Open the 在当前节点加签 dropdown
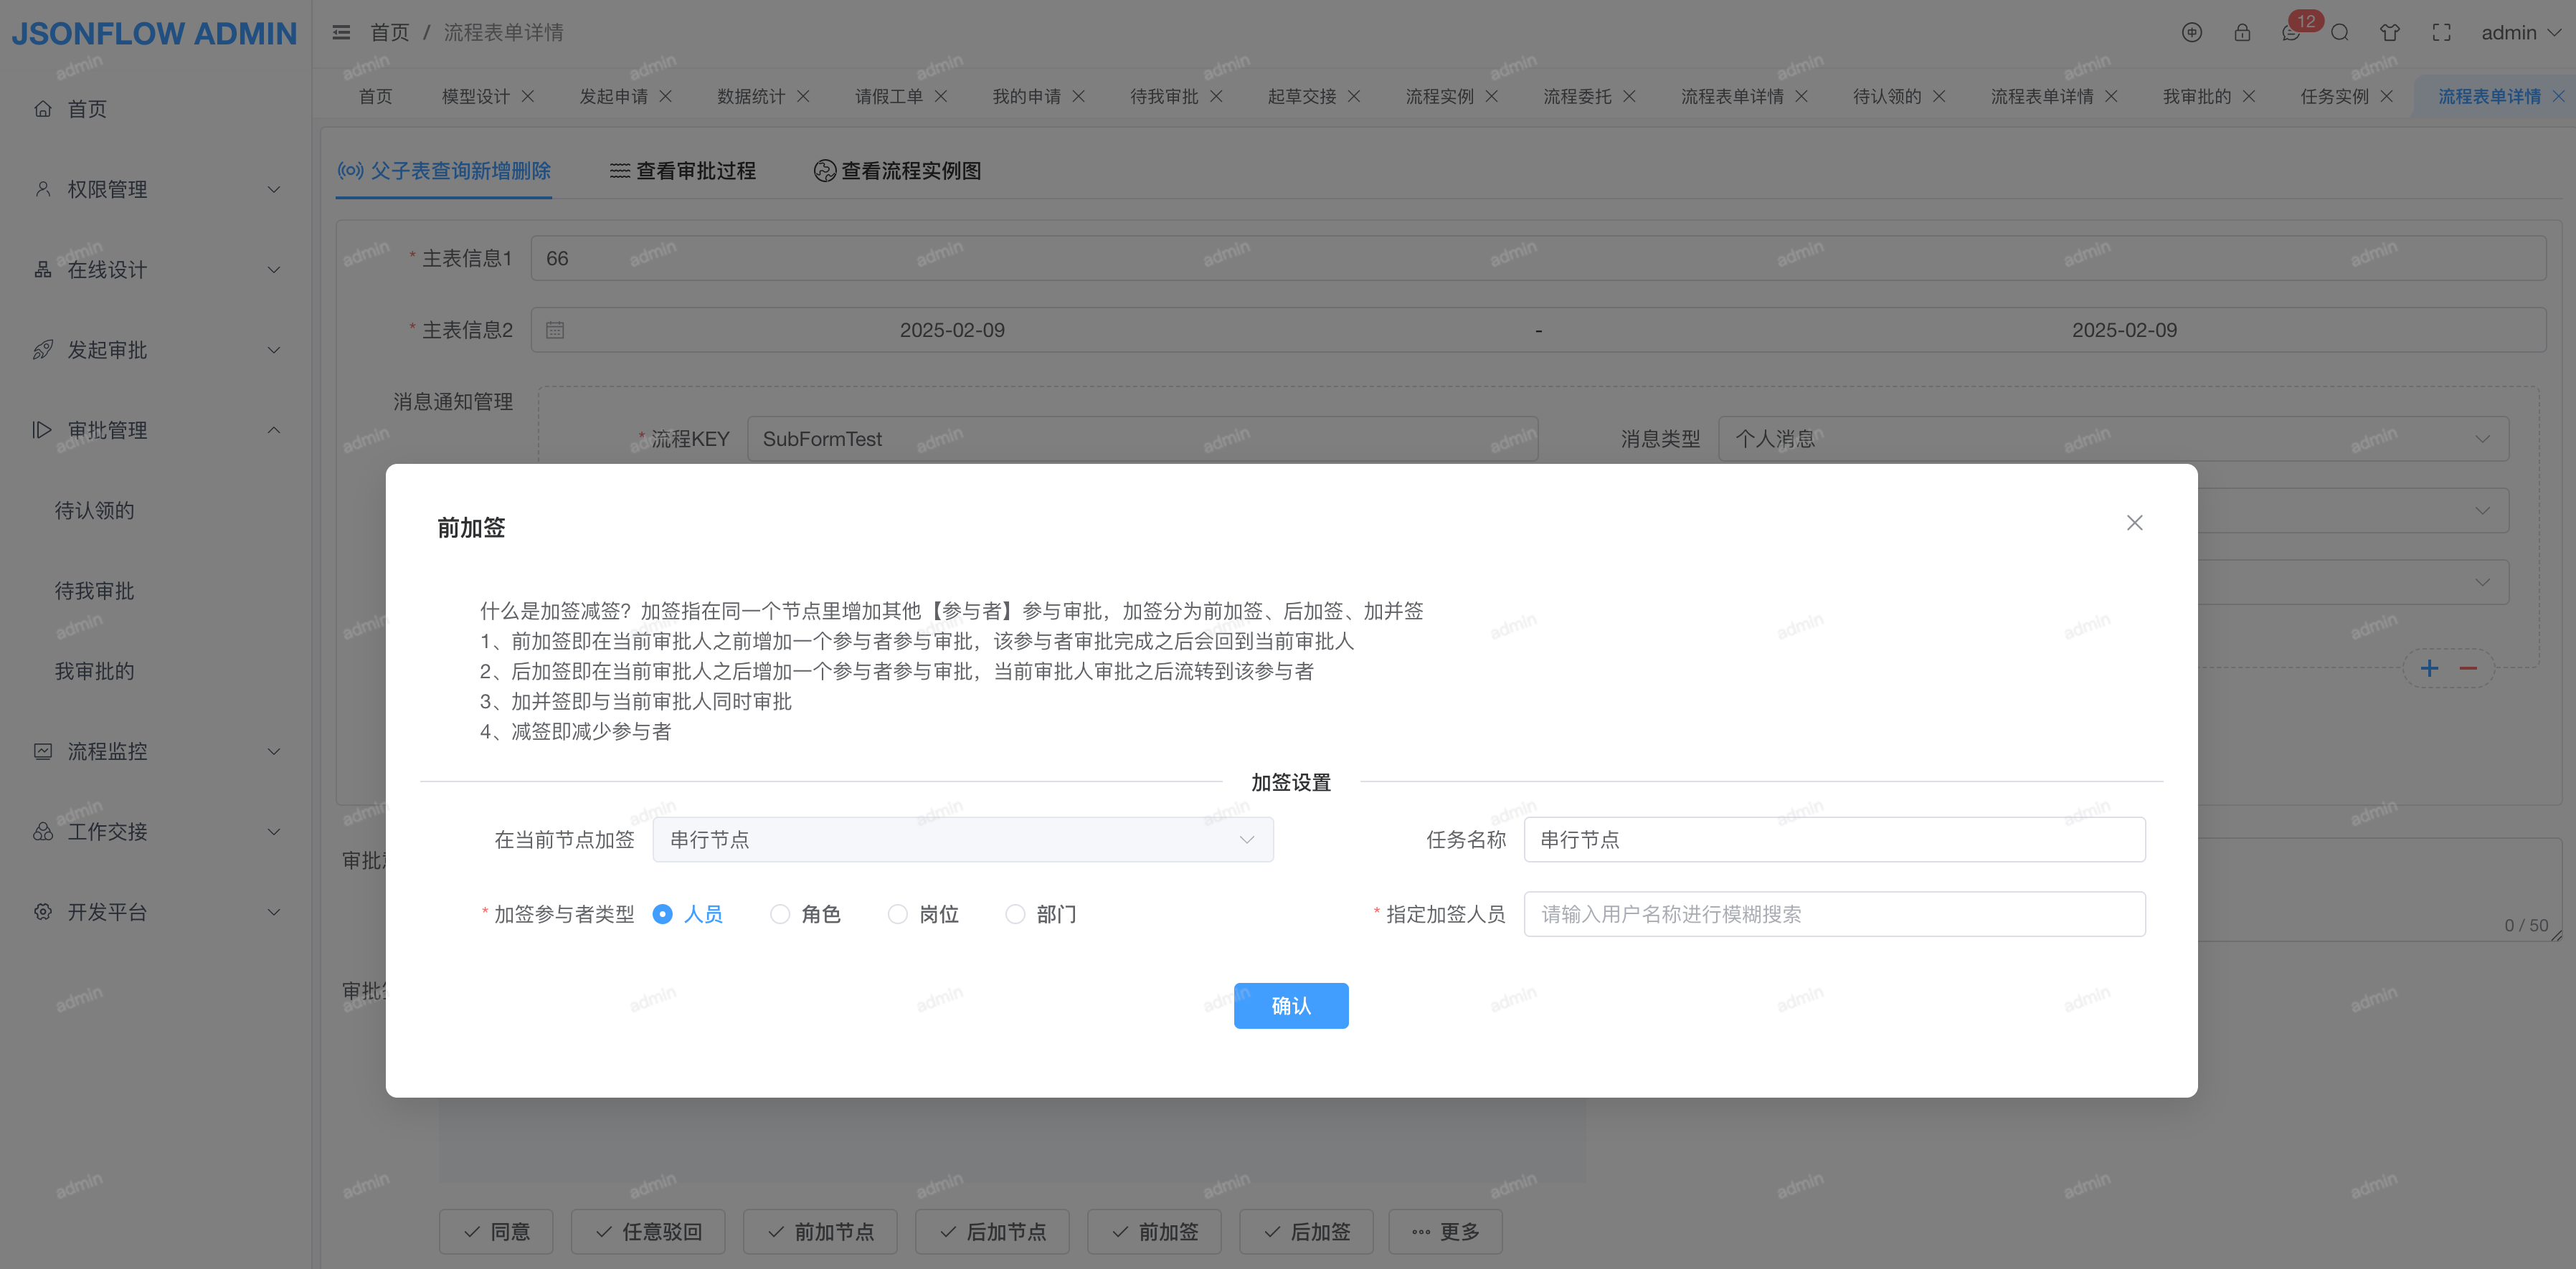2576x1269 pixels. click(962, 840)
